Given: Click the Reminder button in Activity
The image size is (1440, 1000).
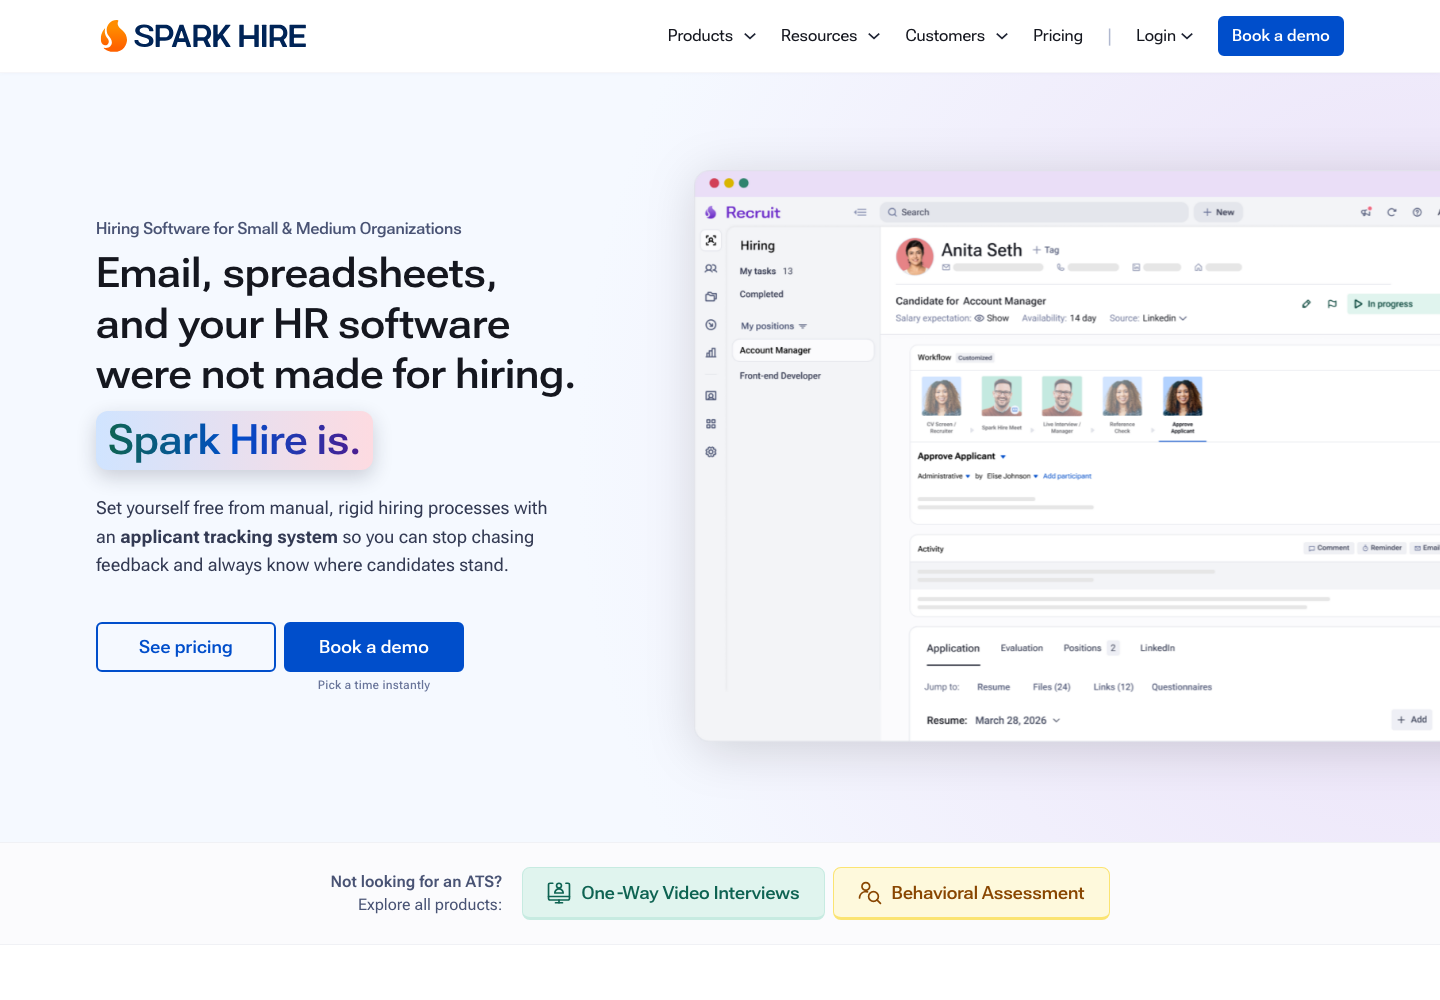Looking at the screenshot, I should point(1382,548).
